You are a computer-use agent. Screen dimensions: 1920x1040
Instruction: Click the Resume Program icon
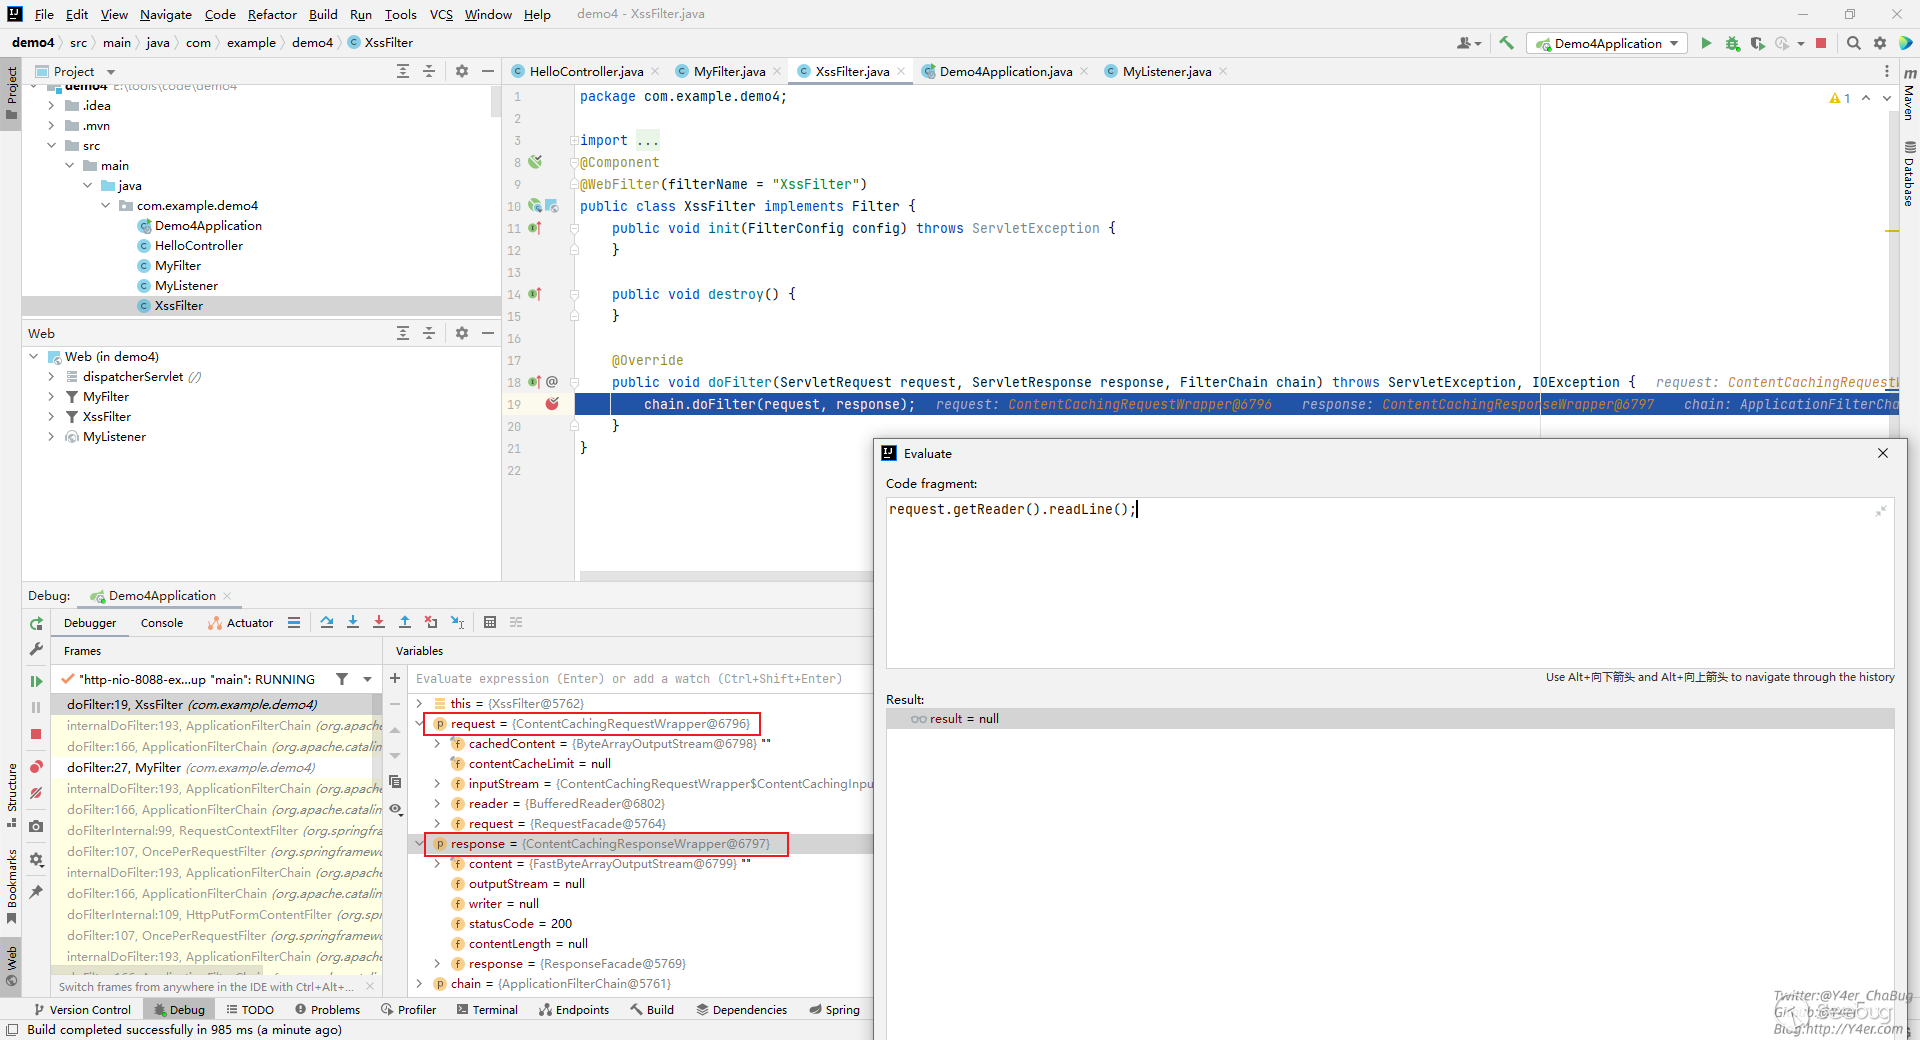[x=36, y=681]
